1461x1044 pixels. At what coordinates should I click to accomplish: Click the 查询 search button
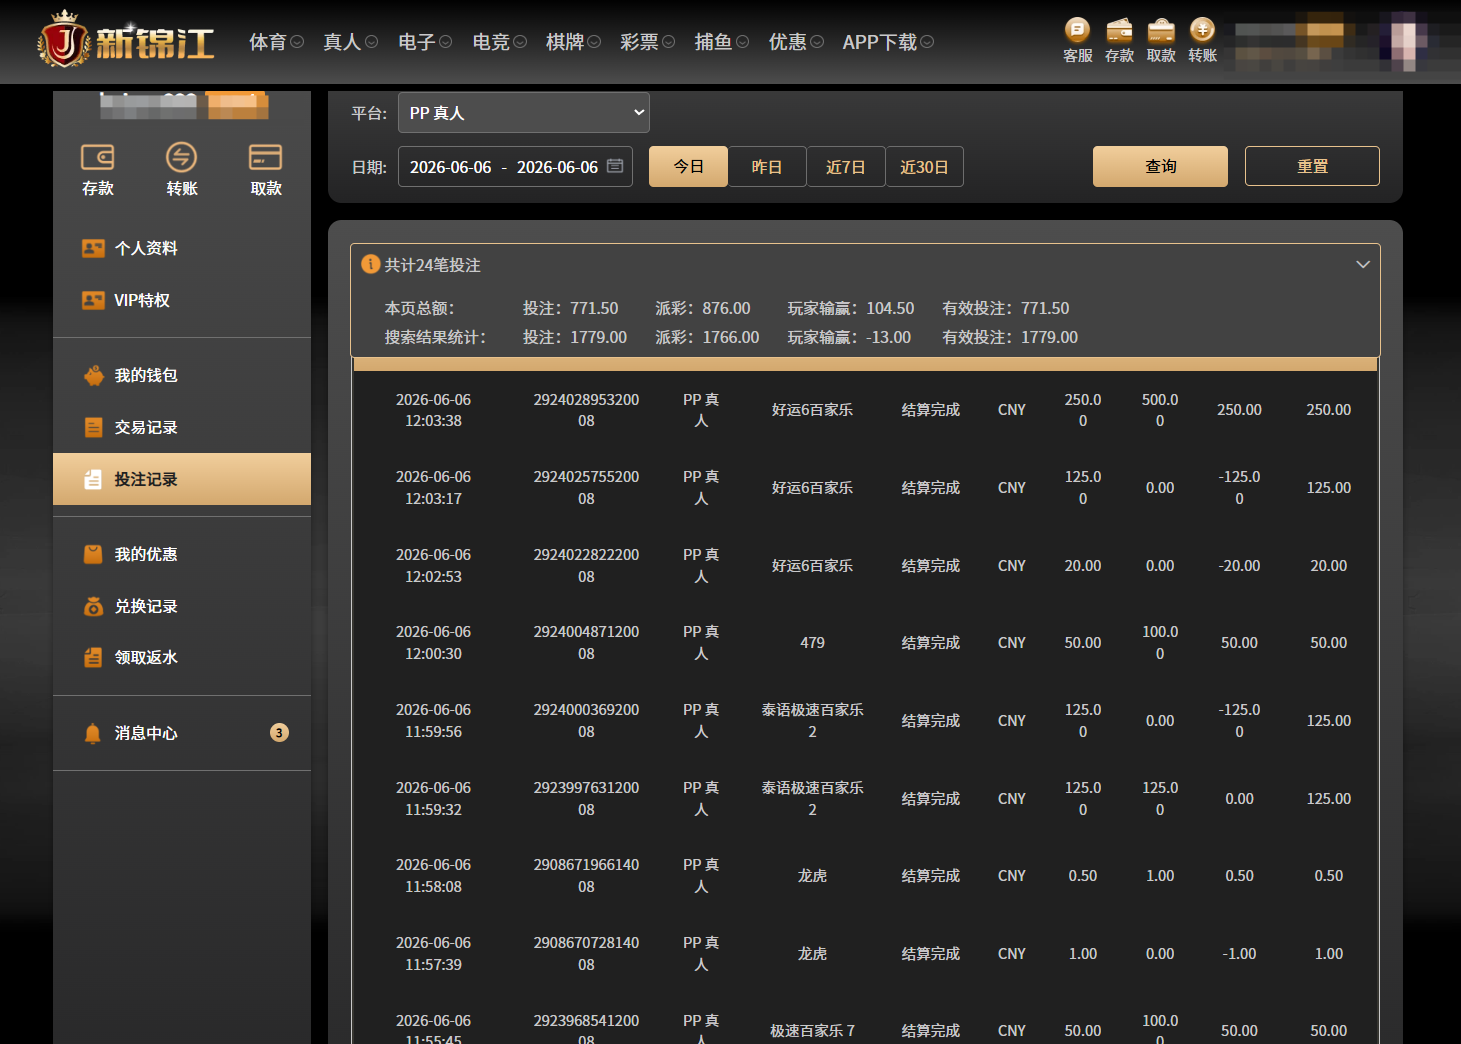1160,166
